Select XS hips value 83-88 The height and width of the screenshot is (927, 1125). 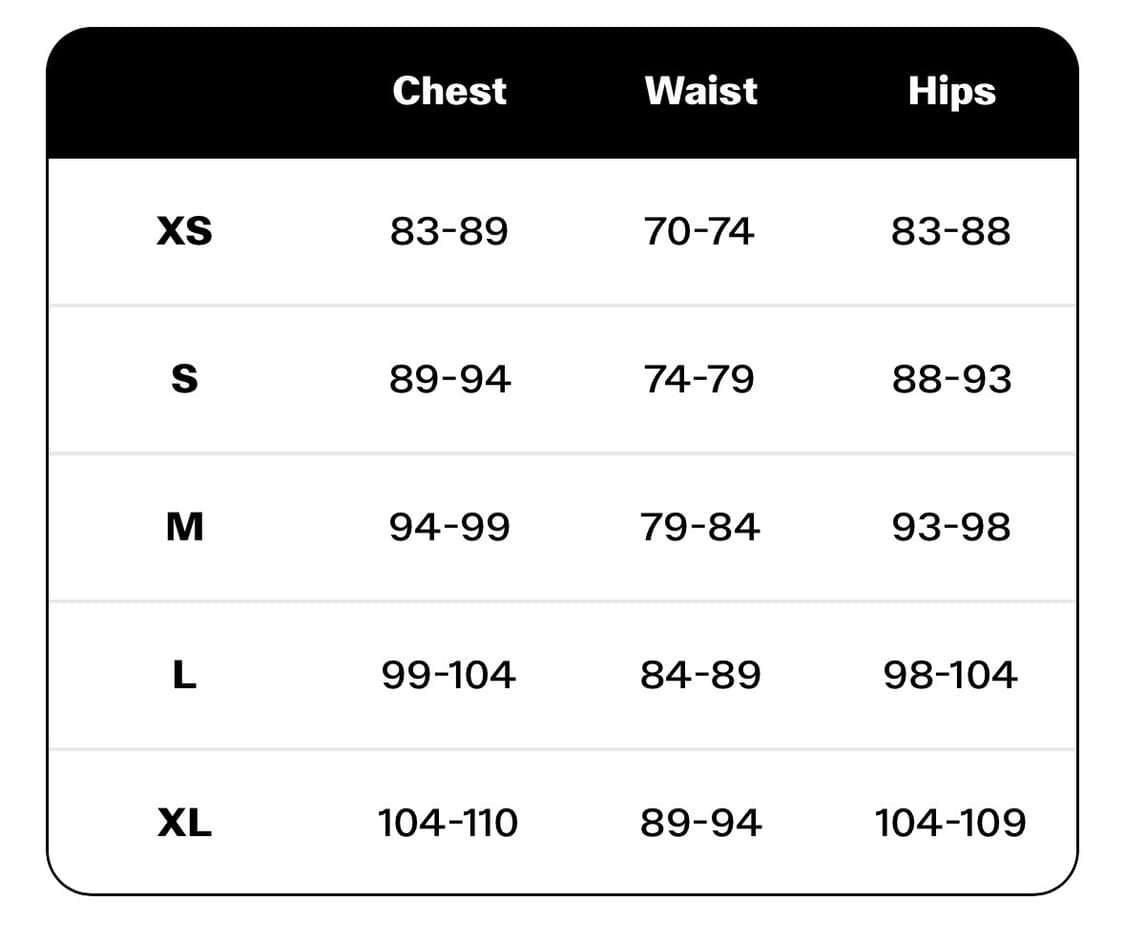(x=951, y=232)
